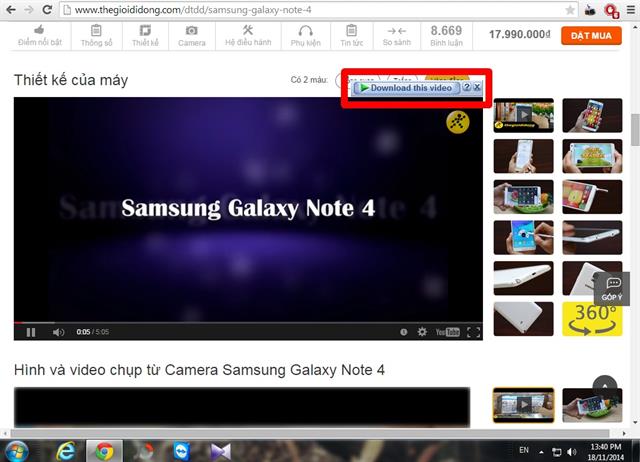This screenshot has height=462, width=640.
Task: Open Hệ điều hành tab
Action: point(248,36)
